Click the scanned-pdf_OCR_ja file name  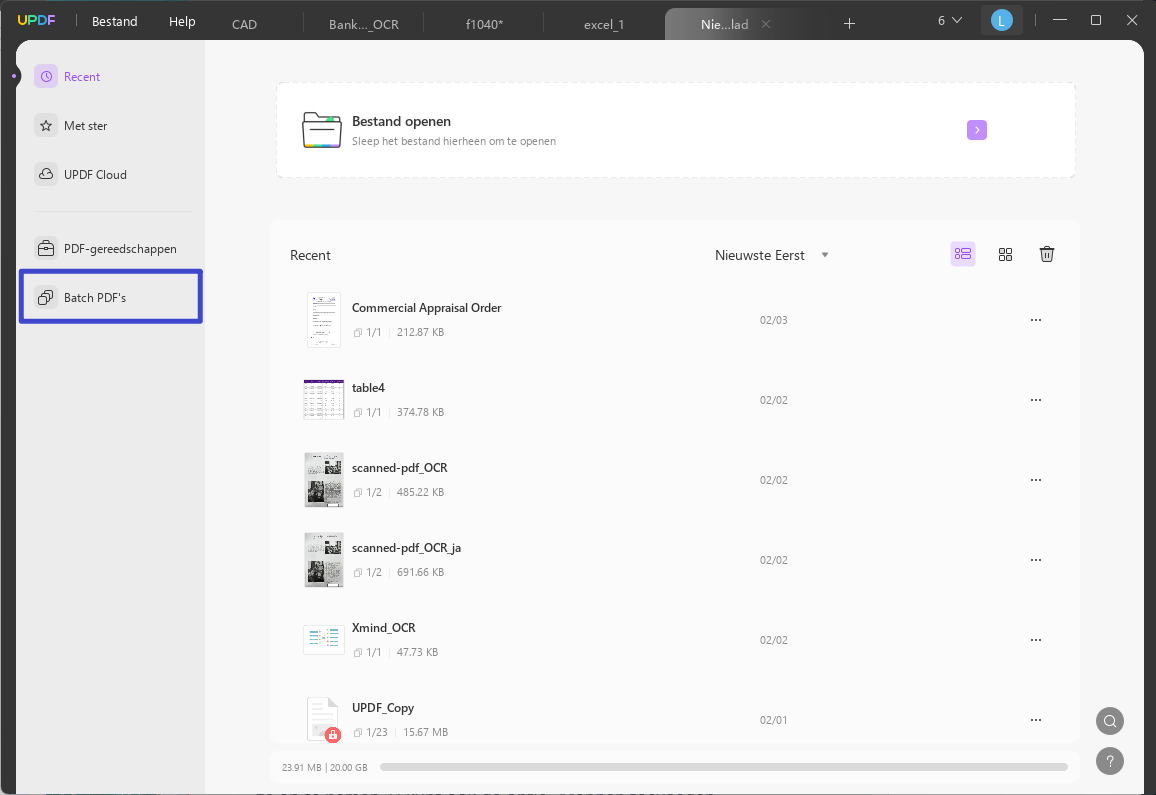point(406,548)
